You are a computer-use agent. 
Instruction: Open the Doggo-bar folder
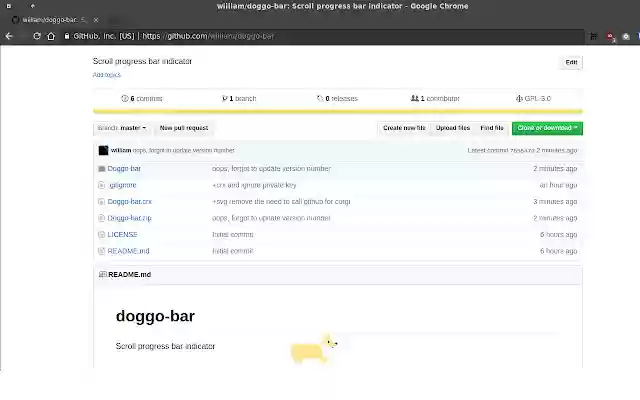(x=124, y=169)
